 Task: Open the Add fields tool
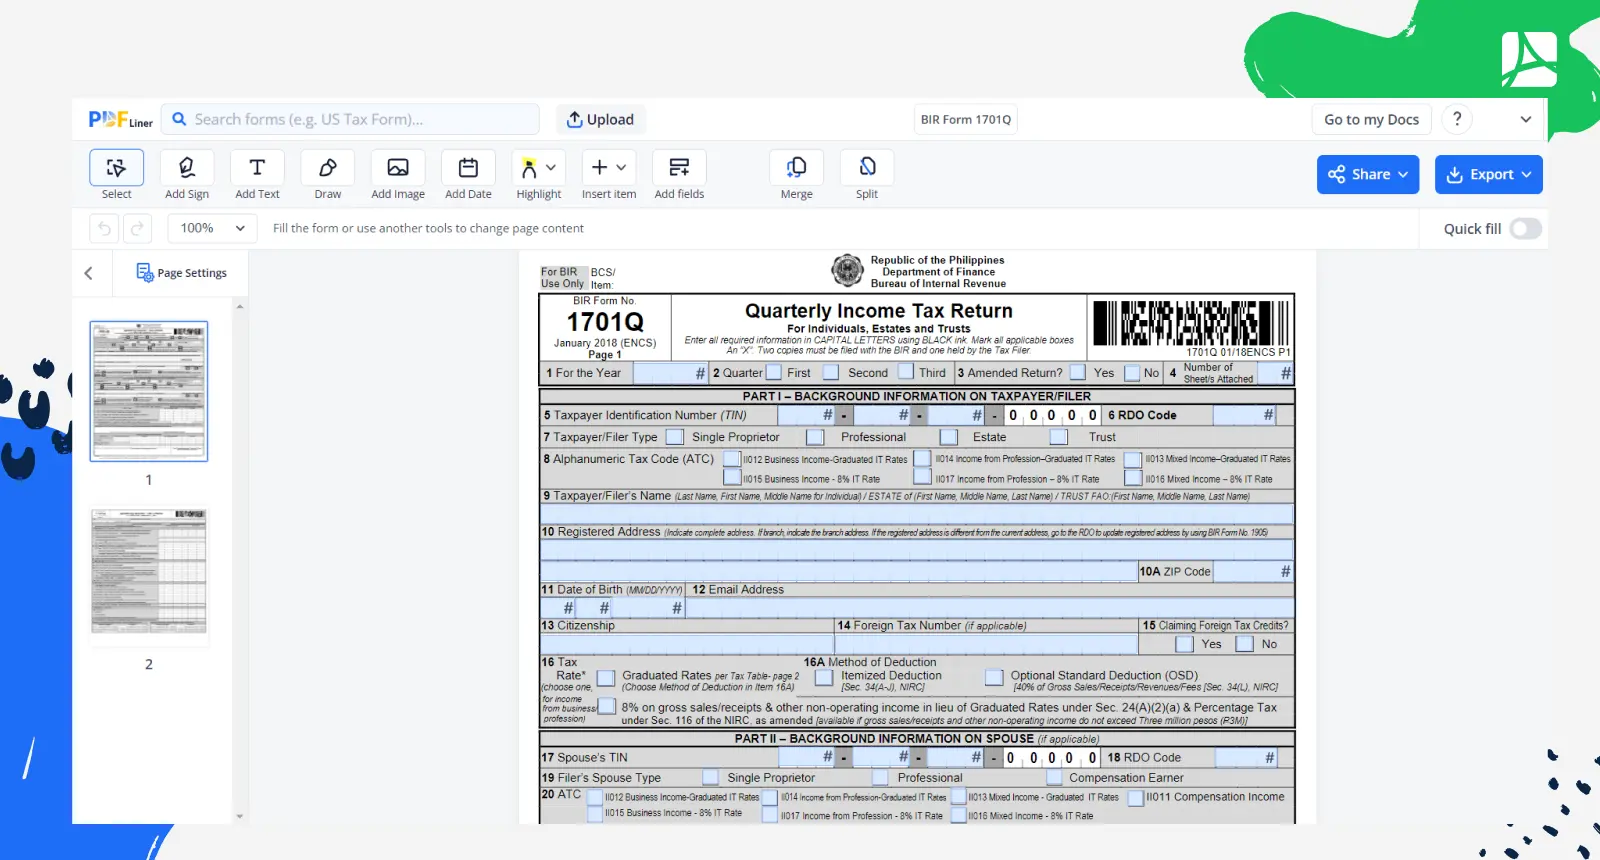[679, 168]
